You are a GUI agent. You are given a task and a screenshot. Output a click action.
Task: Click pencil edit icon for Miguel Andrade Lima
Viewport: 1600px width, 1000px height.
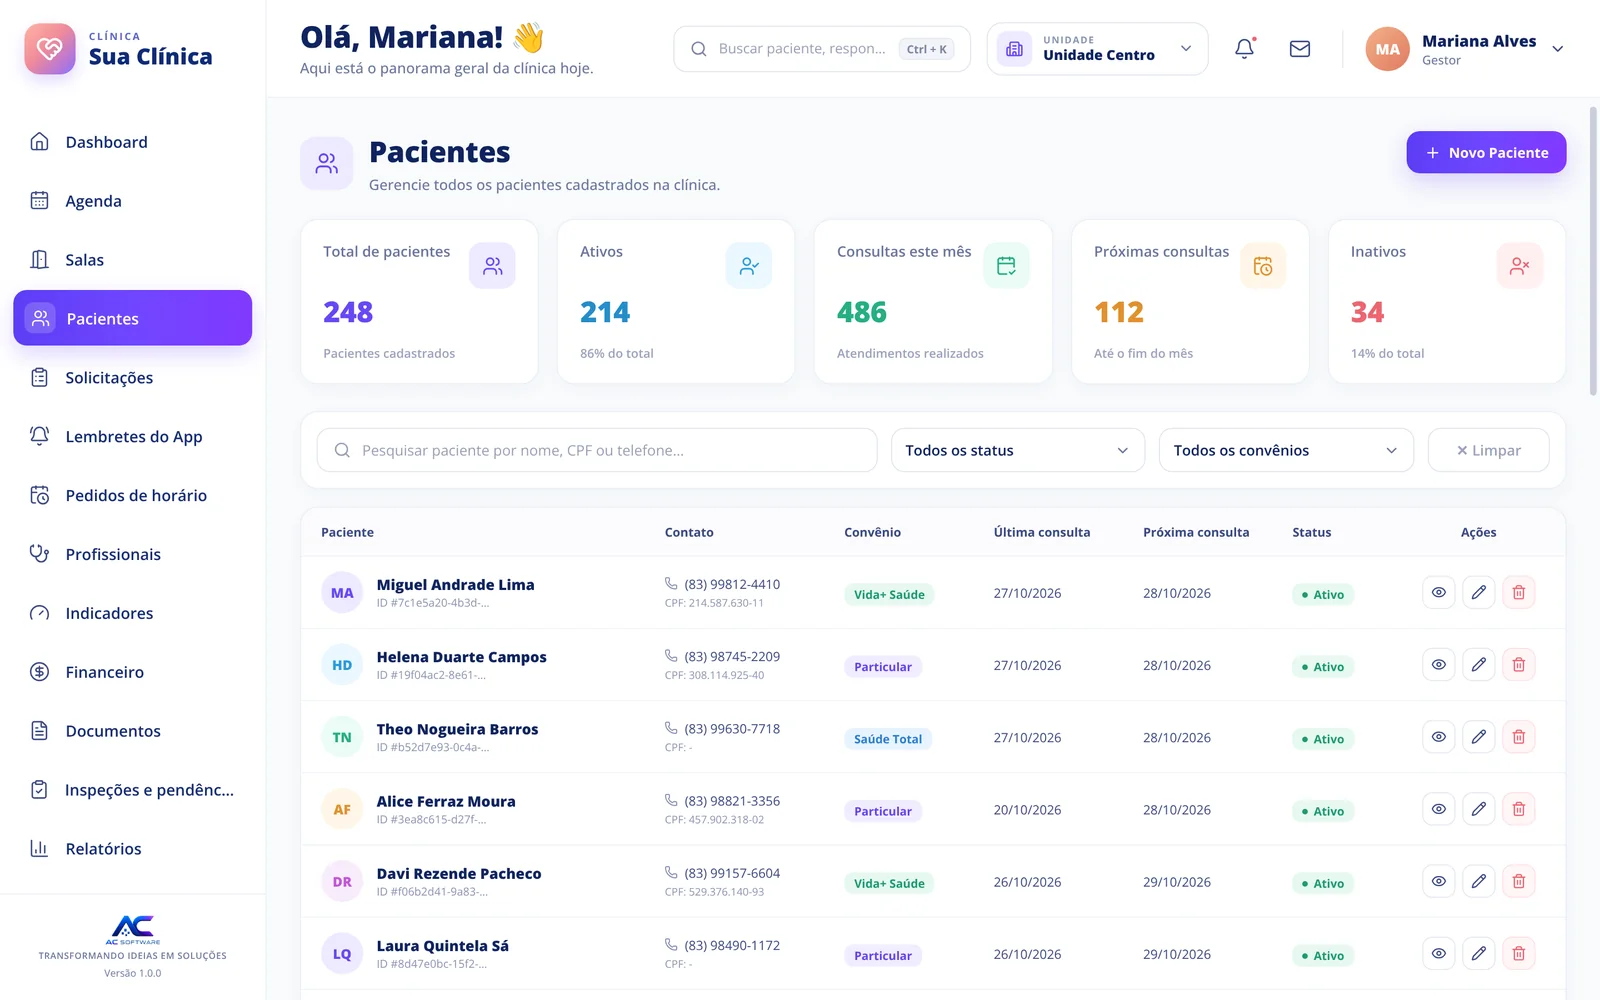tap(1478, 592)
